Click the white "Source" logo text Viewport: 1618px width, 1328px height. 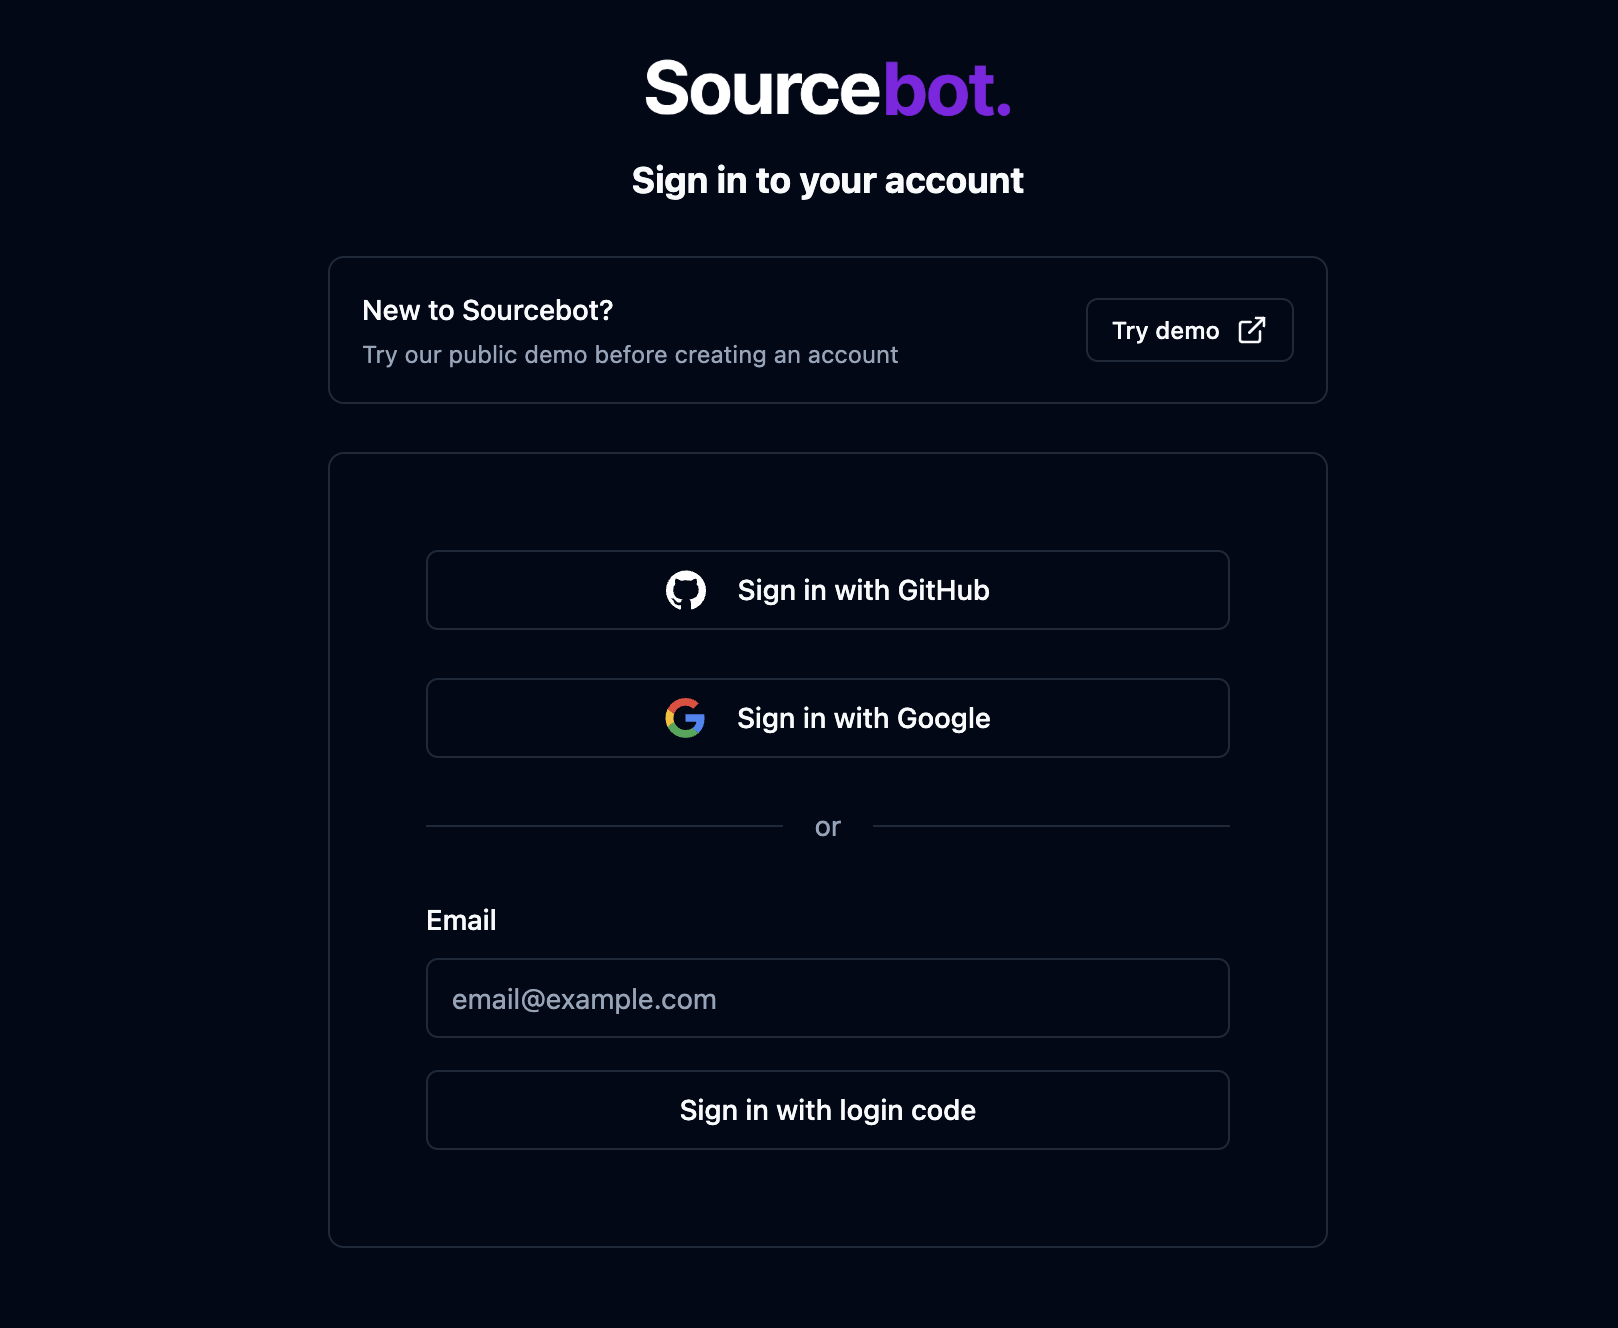point(762,90)
